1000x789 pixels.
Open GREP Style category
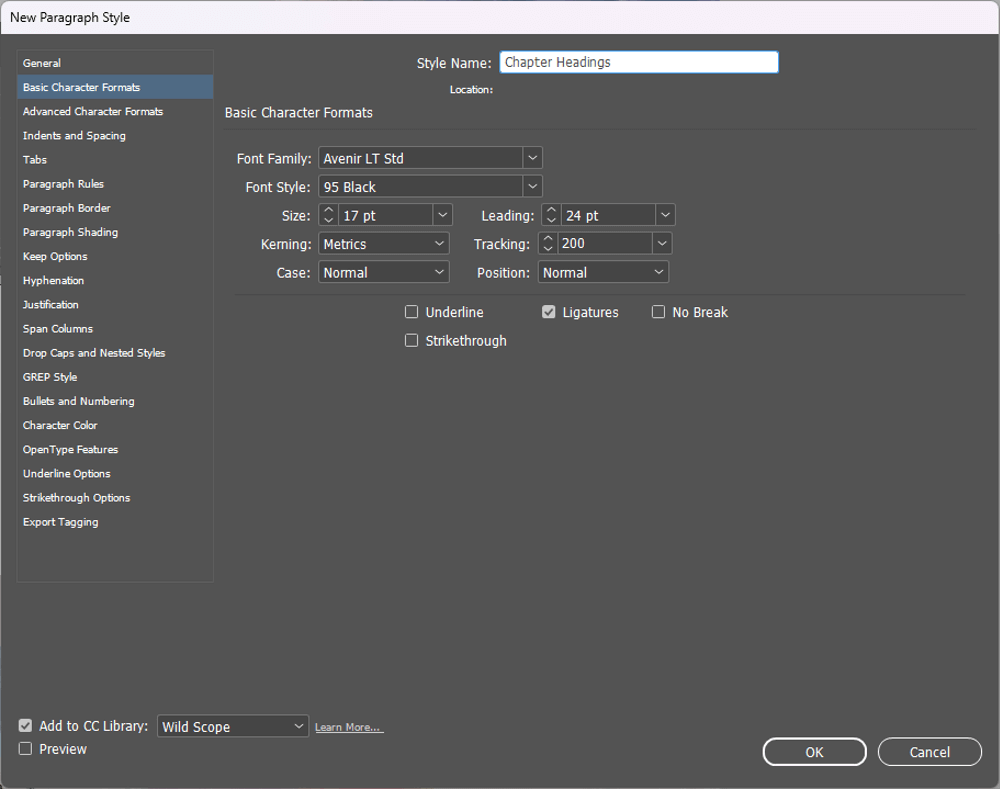pyautogui.click(x=115, y=378)
